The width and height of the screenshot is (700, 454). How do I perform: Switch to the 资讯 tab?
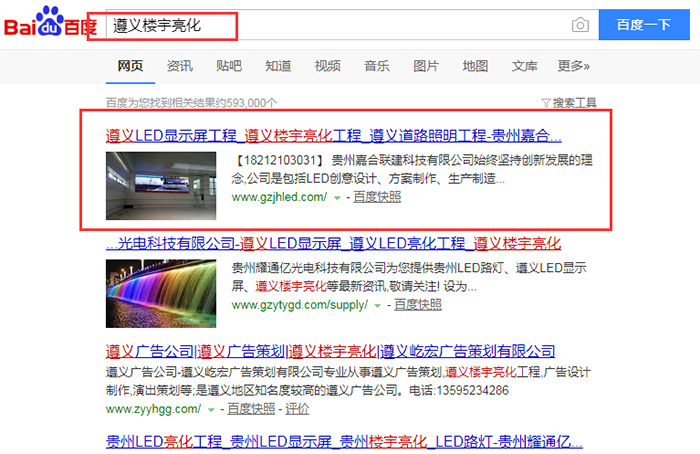pos(180,66)
